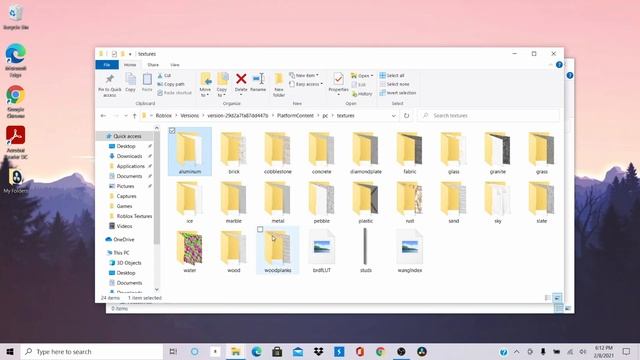The image size is (640, 360).
Task: Switch to details view in status bar
Action: pos(548,298)
